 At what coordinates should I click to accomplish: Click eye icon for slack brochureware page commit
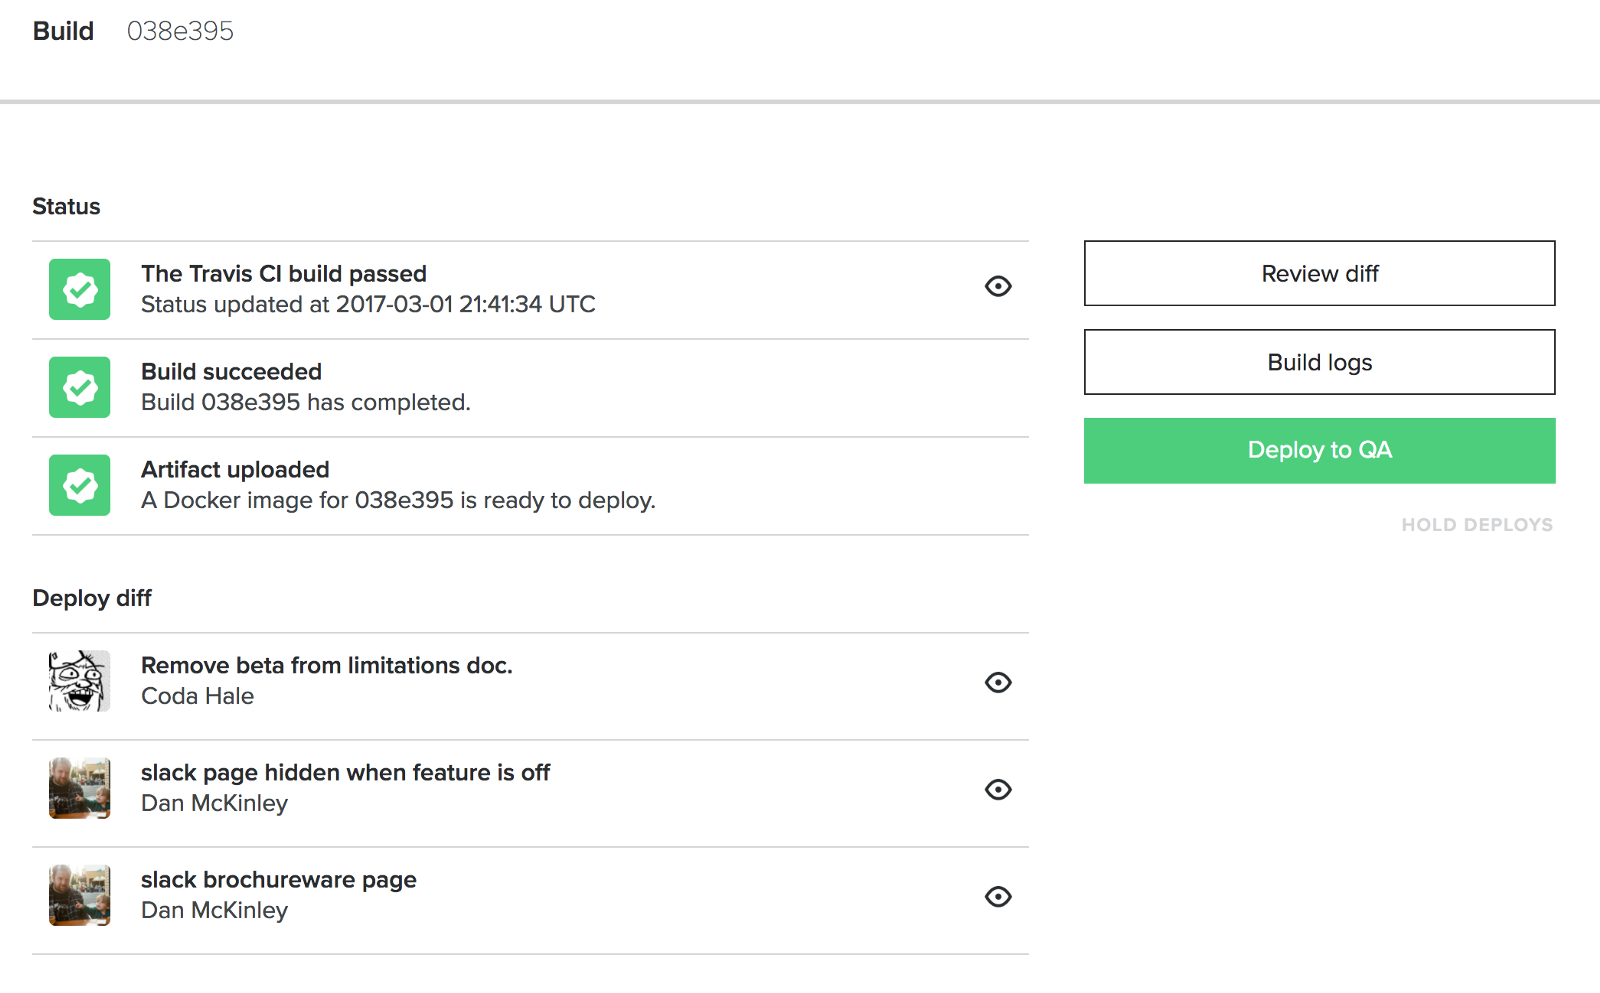click(998, 897)
